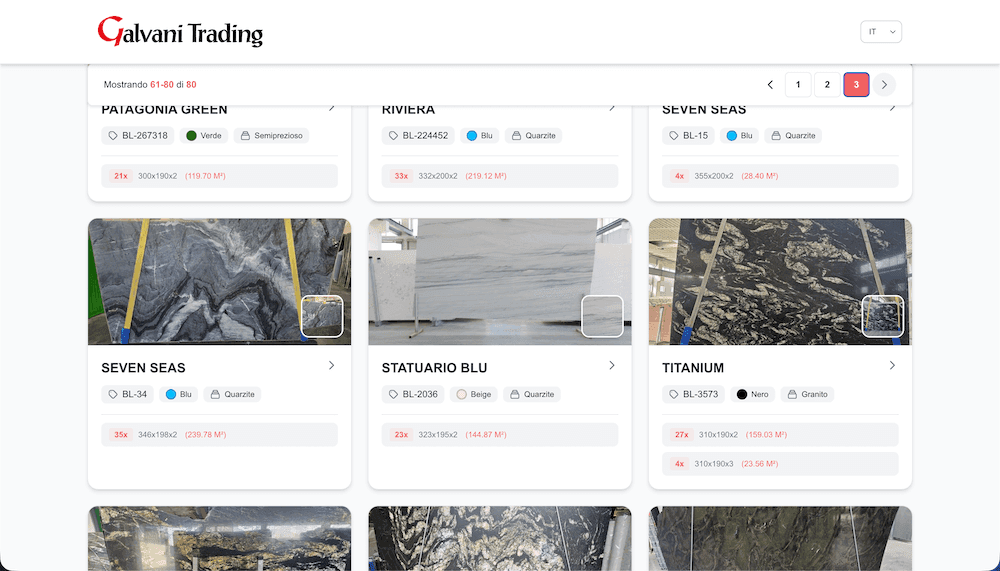Click the BL-267318 code tag
The height and width of the screenshot is (571, 1000).
pyautogui.click(x=138, y=136)
